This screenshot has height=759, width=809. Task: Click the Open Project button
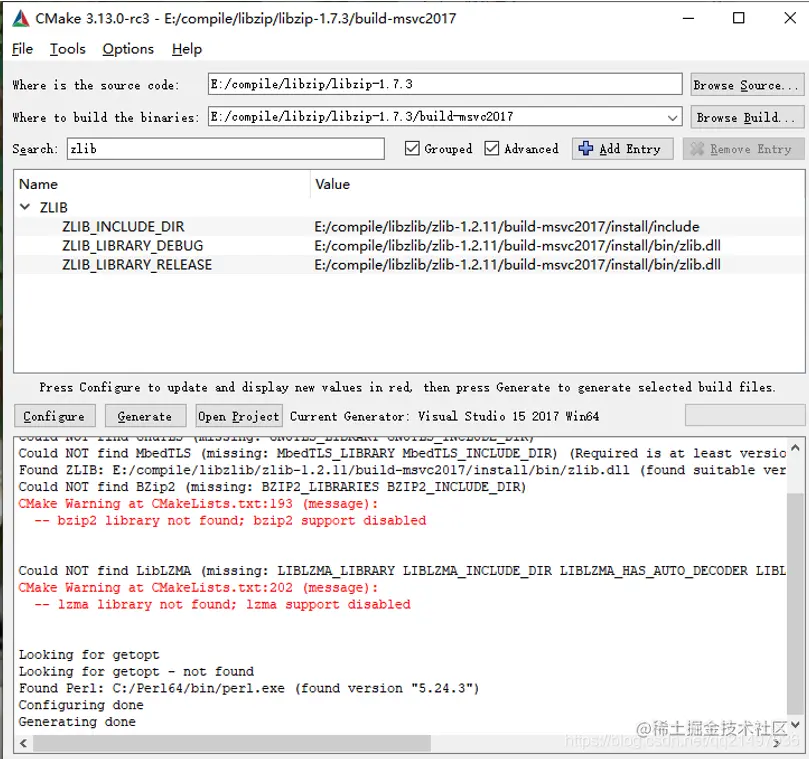pos(239,416)
